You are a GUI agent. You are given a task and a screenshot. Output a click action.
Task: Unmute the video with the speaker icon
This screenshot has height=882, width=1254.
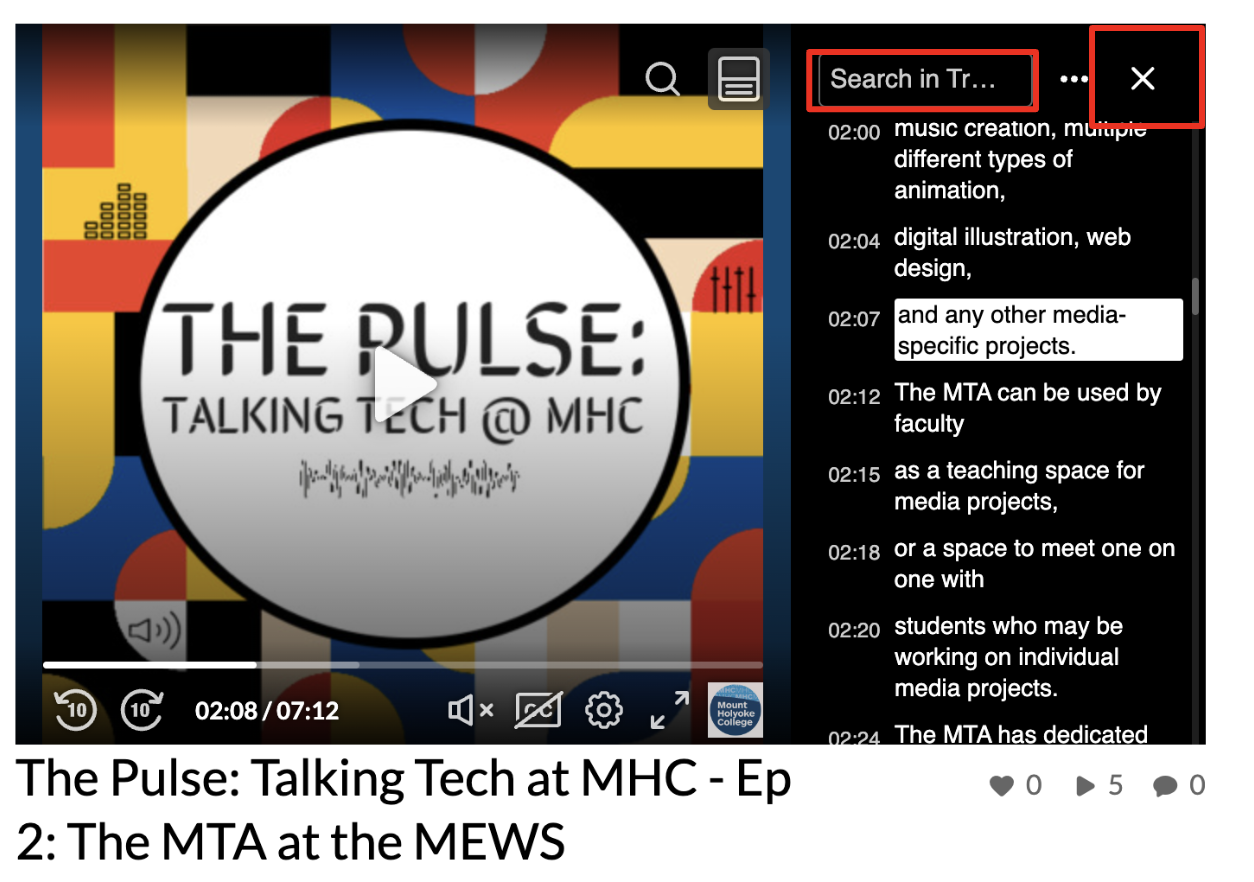[x=470, y=711]
